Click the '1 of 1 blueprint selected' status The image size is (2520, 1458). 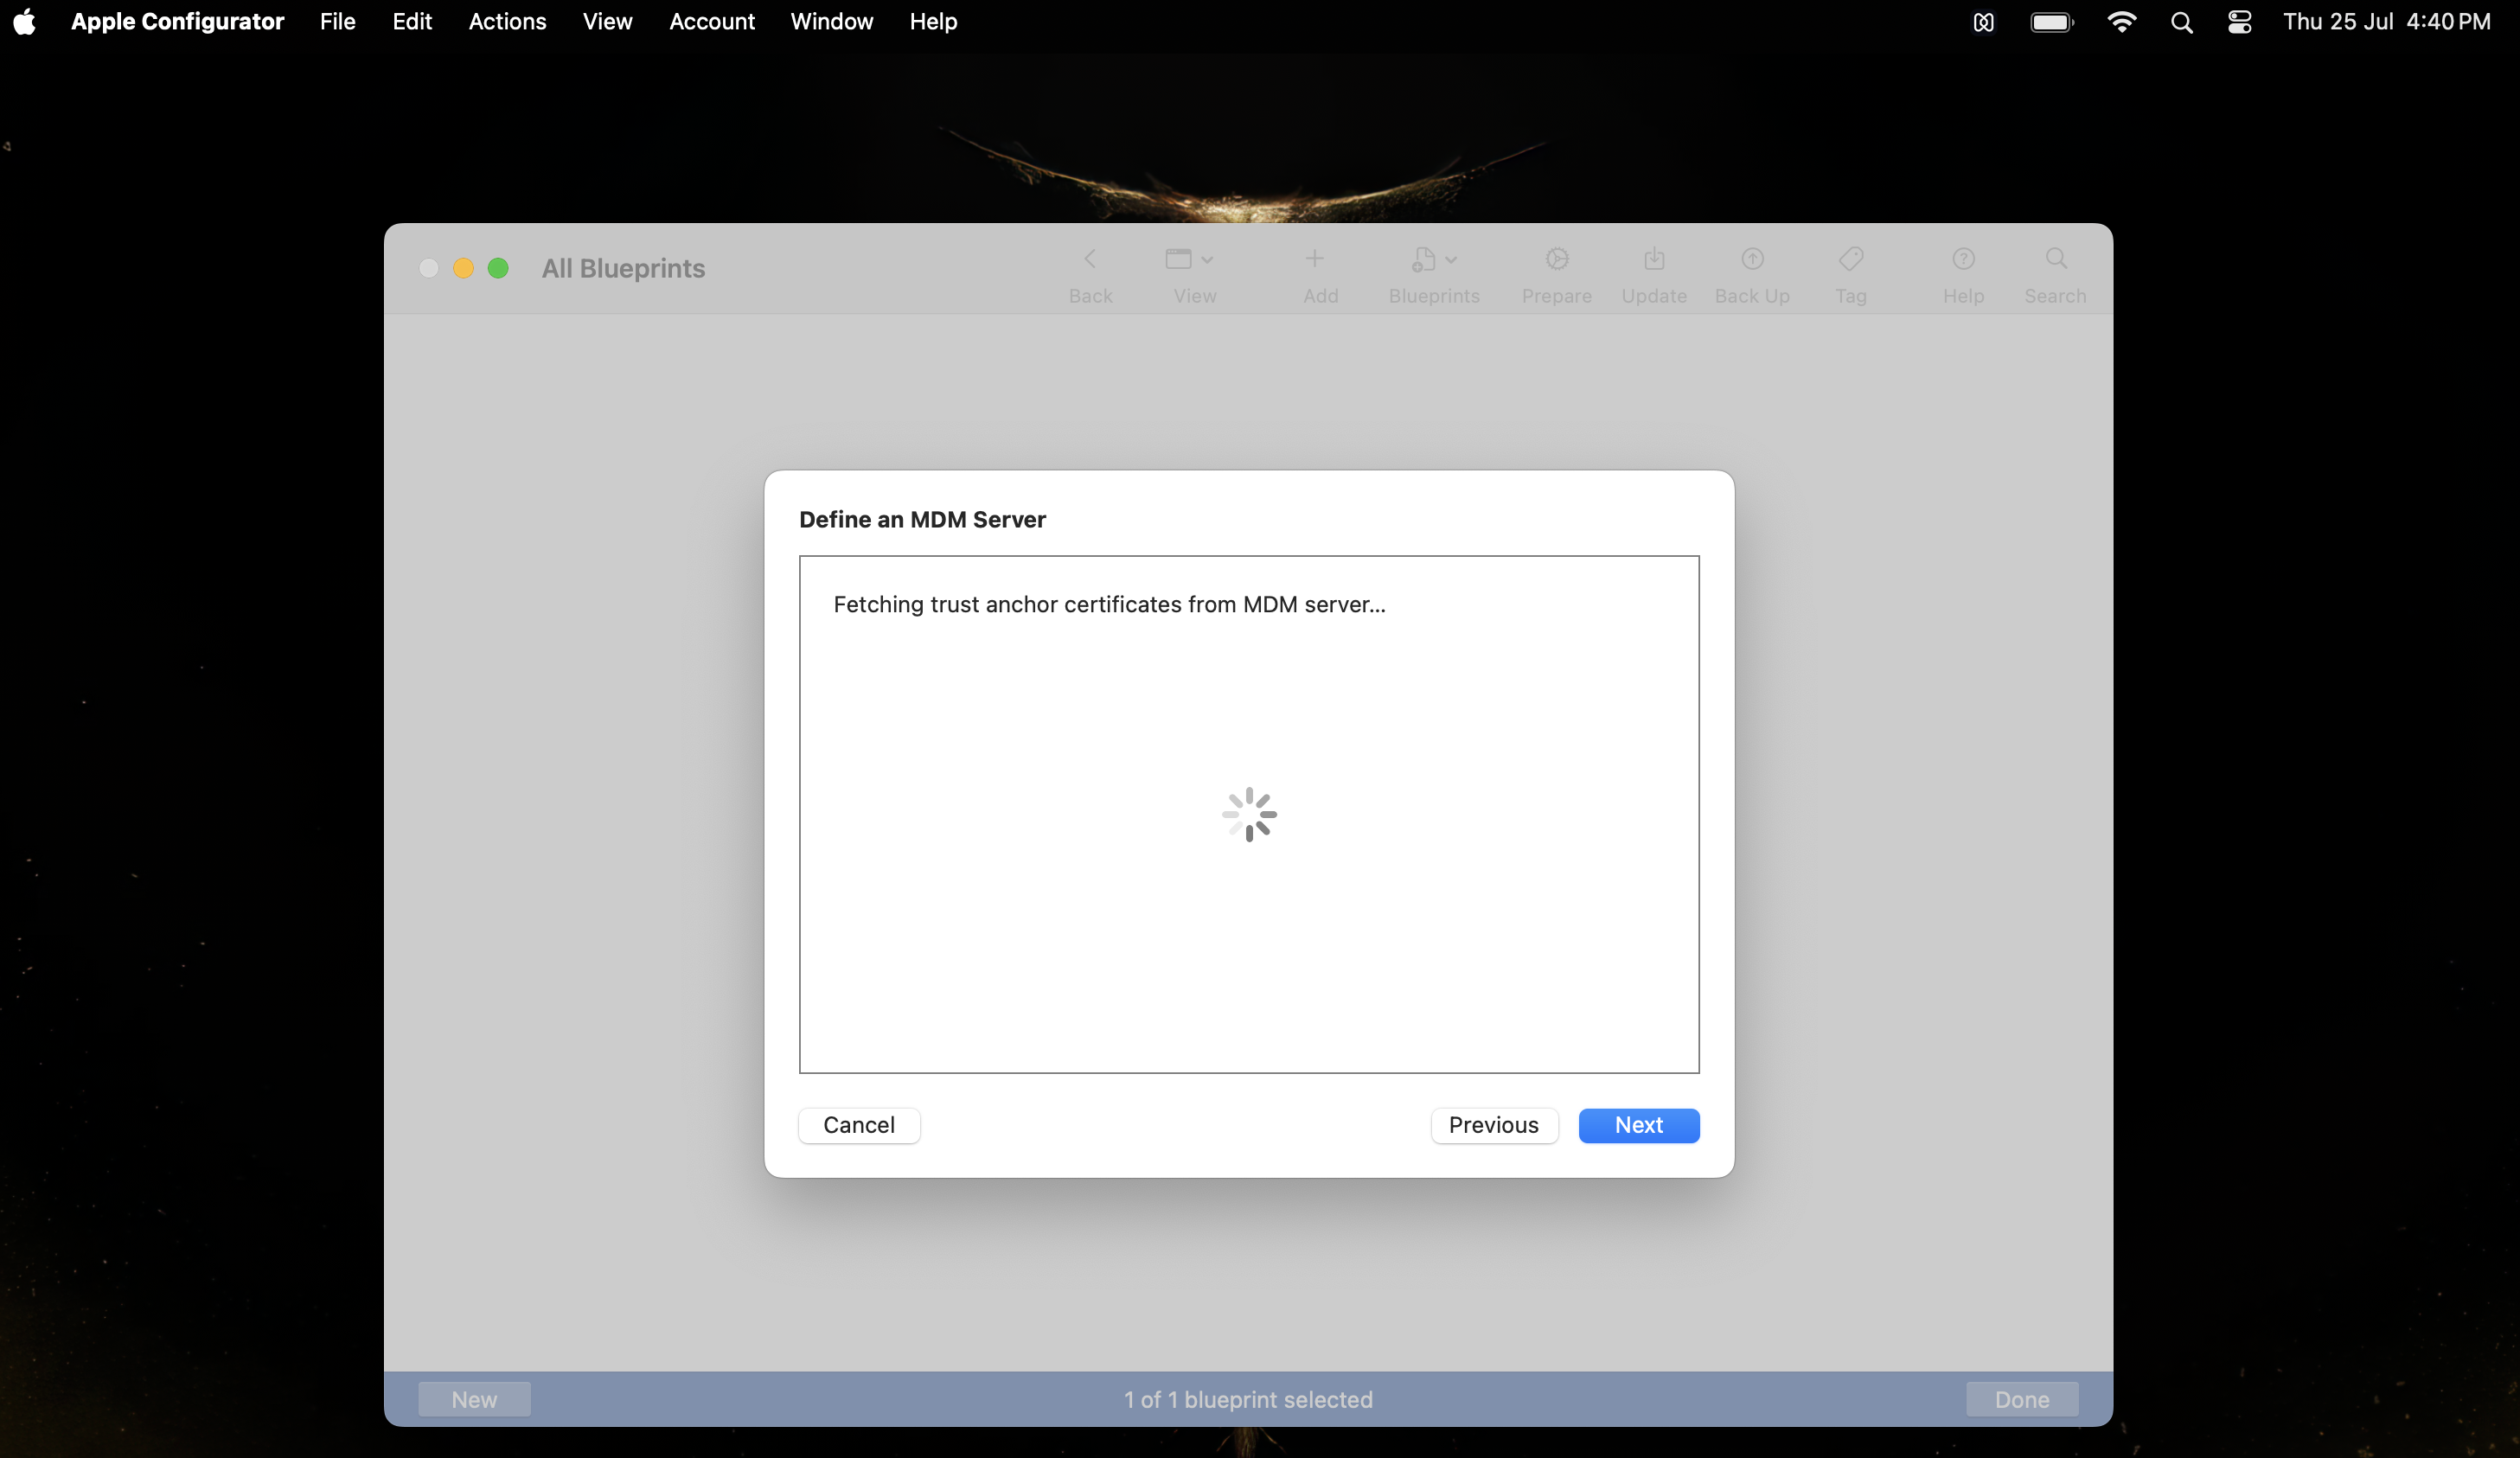coord(1248,1399)
